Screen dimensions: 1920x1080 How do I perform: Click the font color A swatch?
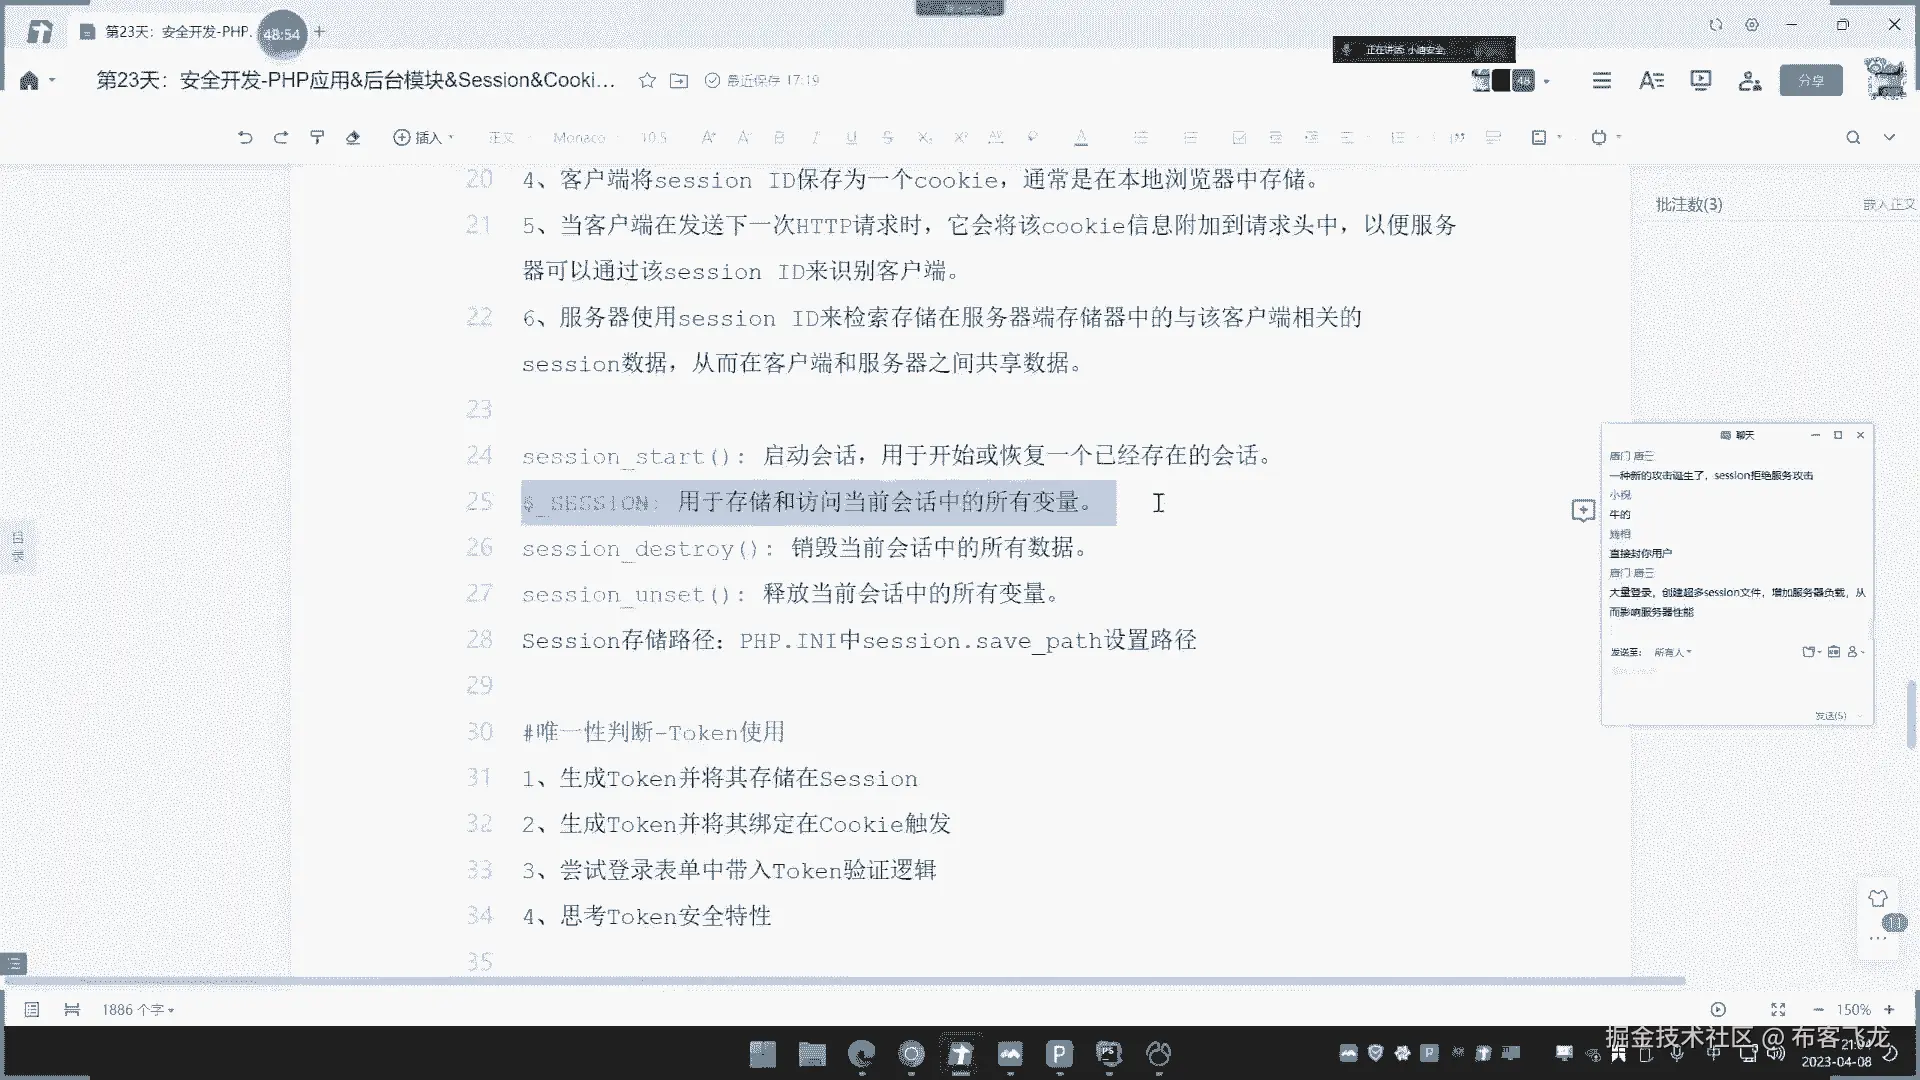click(1081, 137)
